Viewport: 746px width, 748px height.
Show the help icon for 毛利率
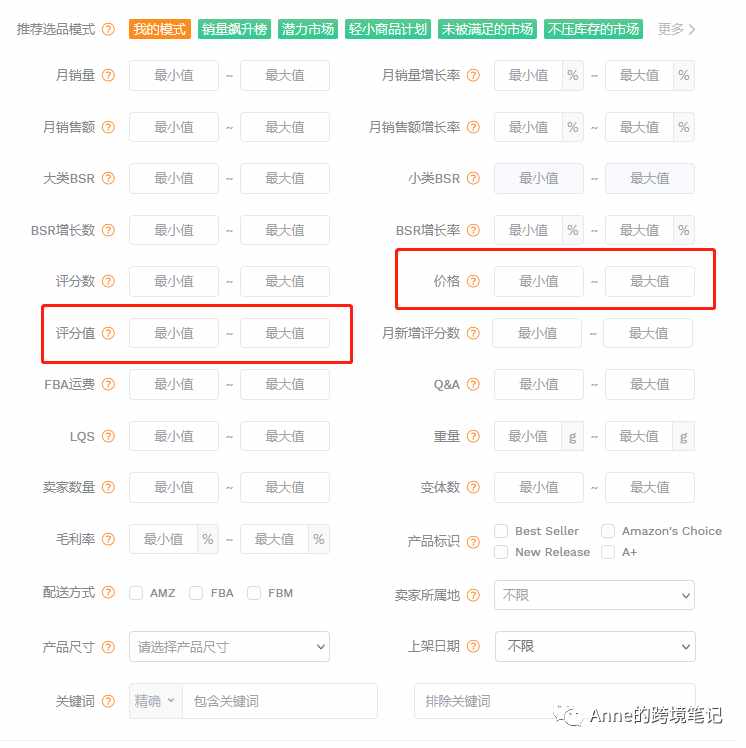(108, 539)
